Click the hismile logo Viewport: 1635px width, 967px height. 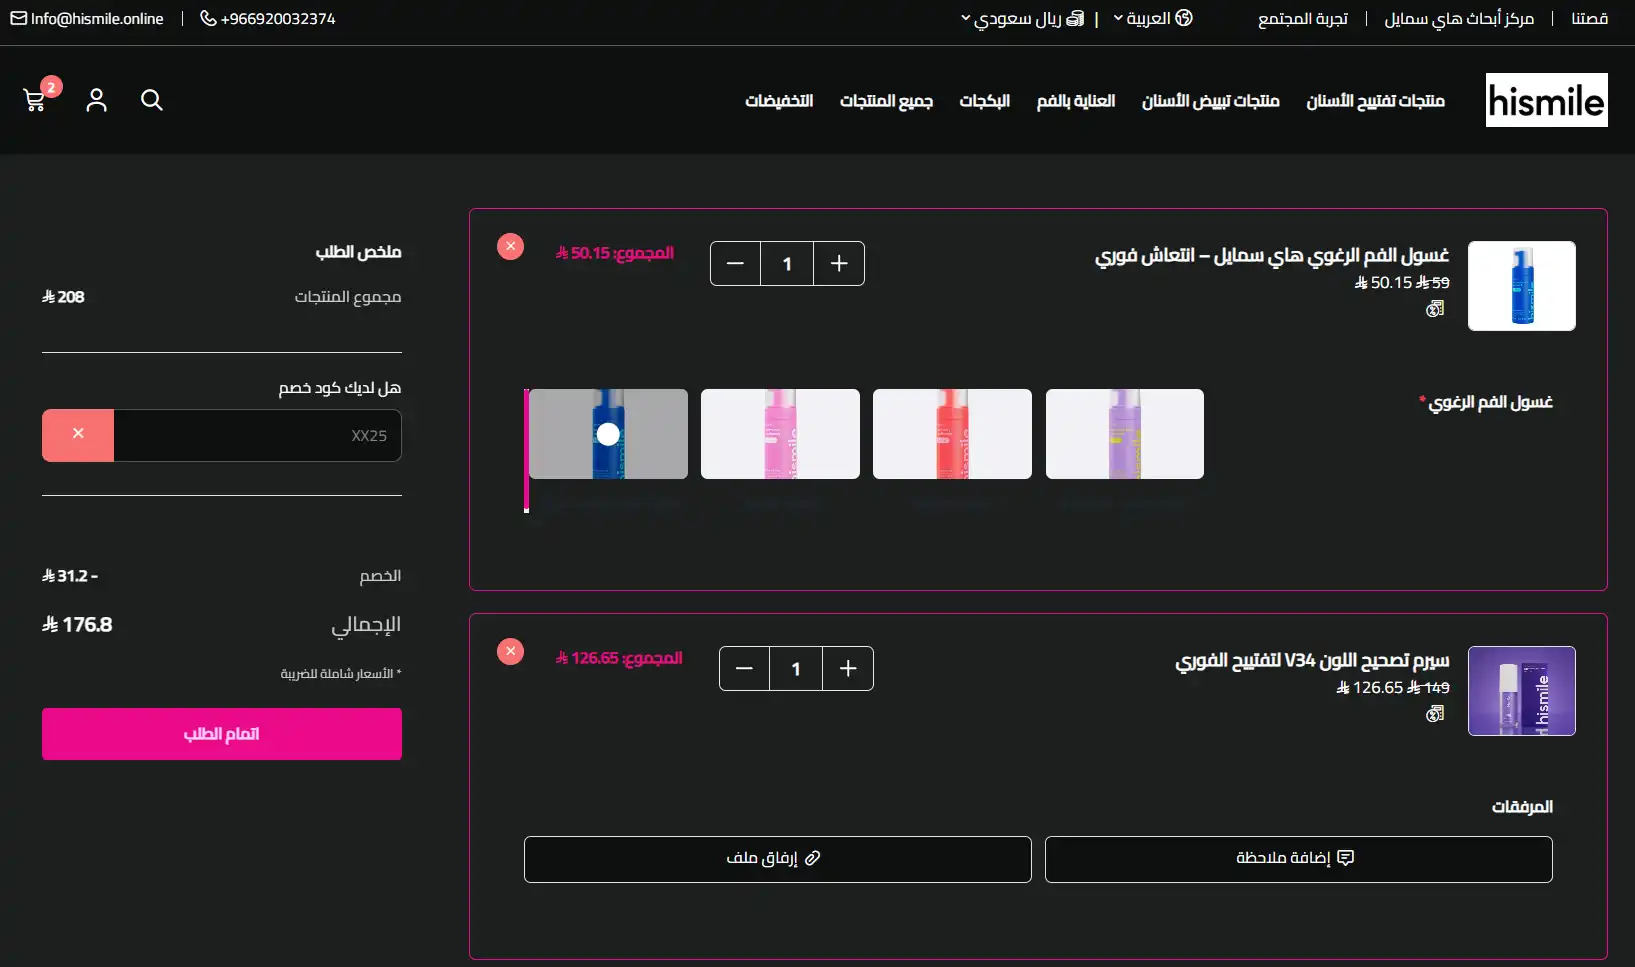(1546, 100)
